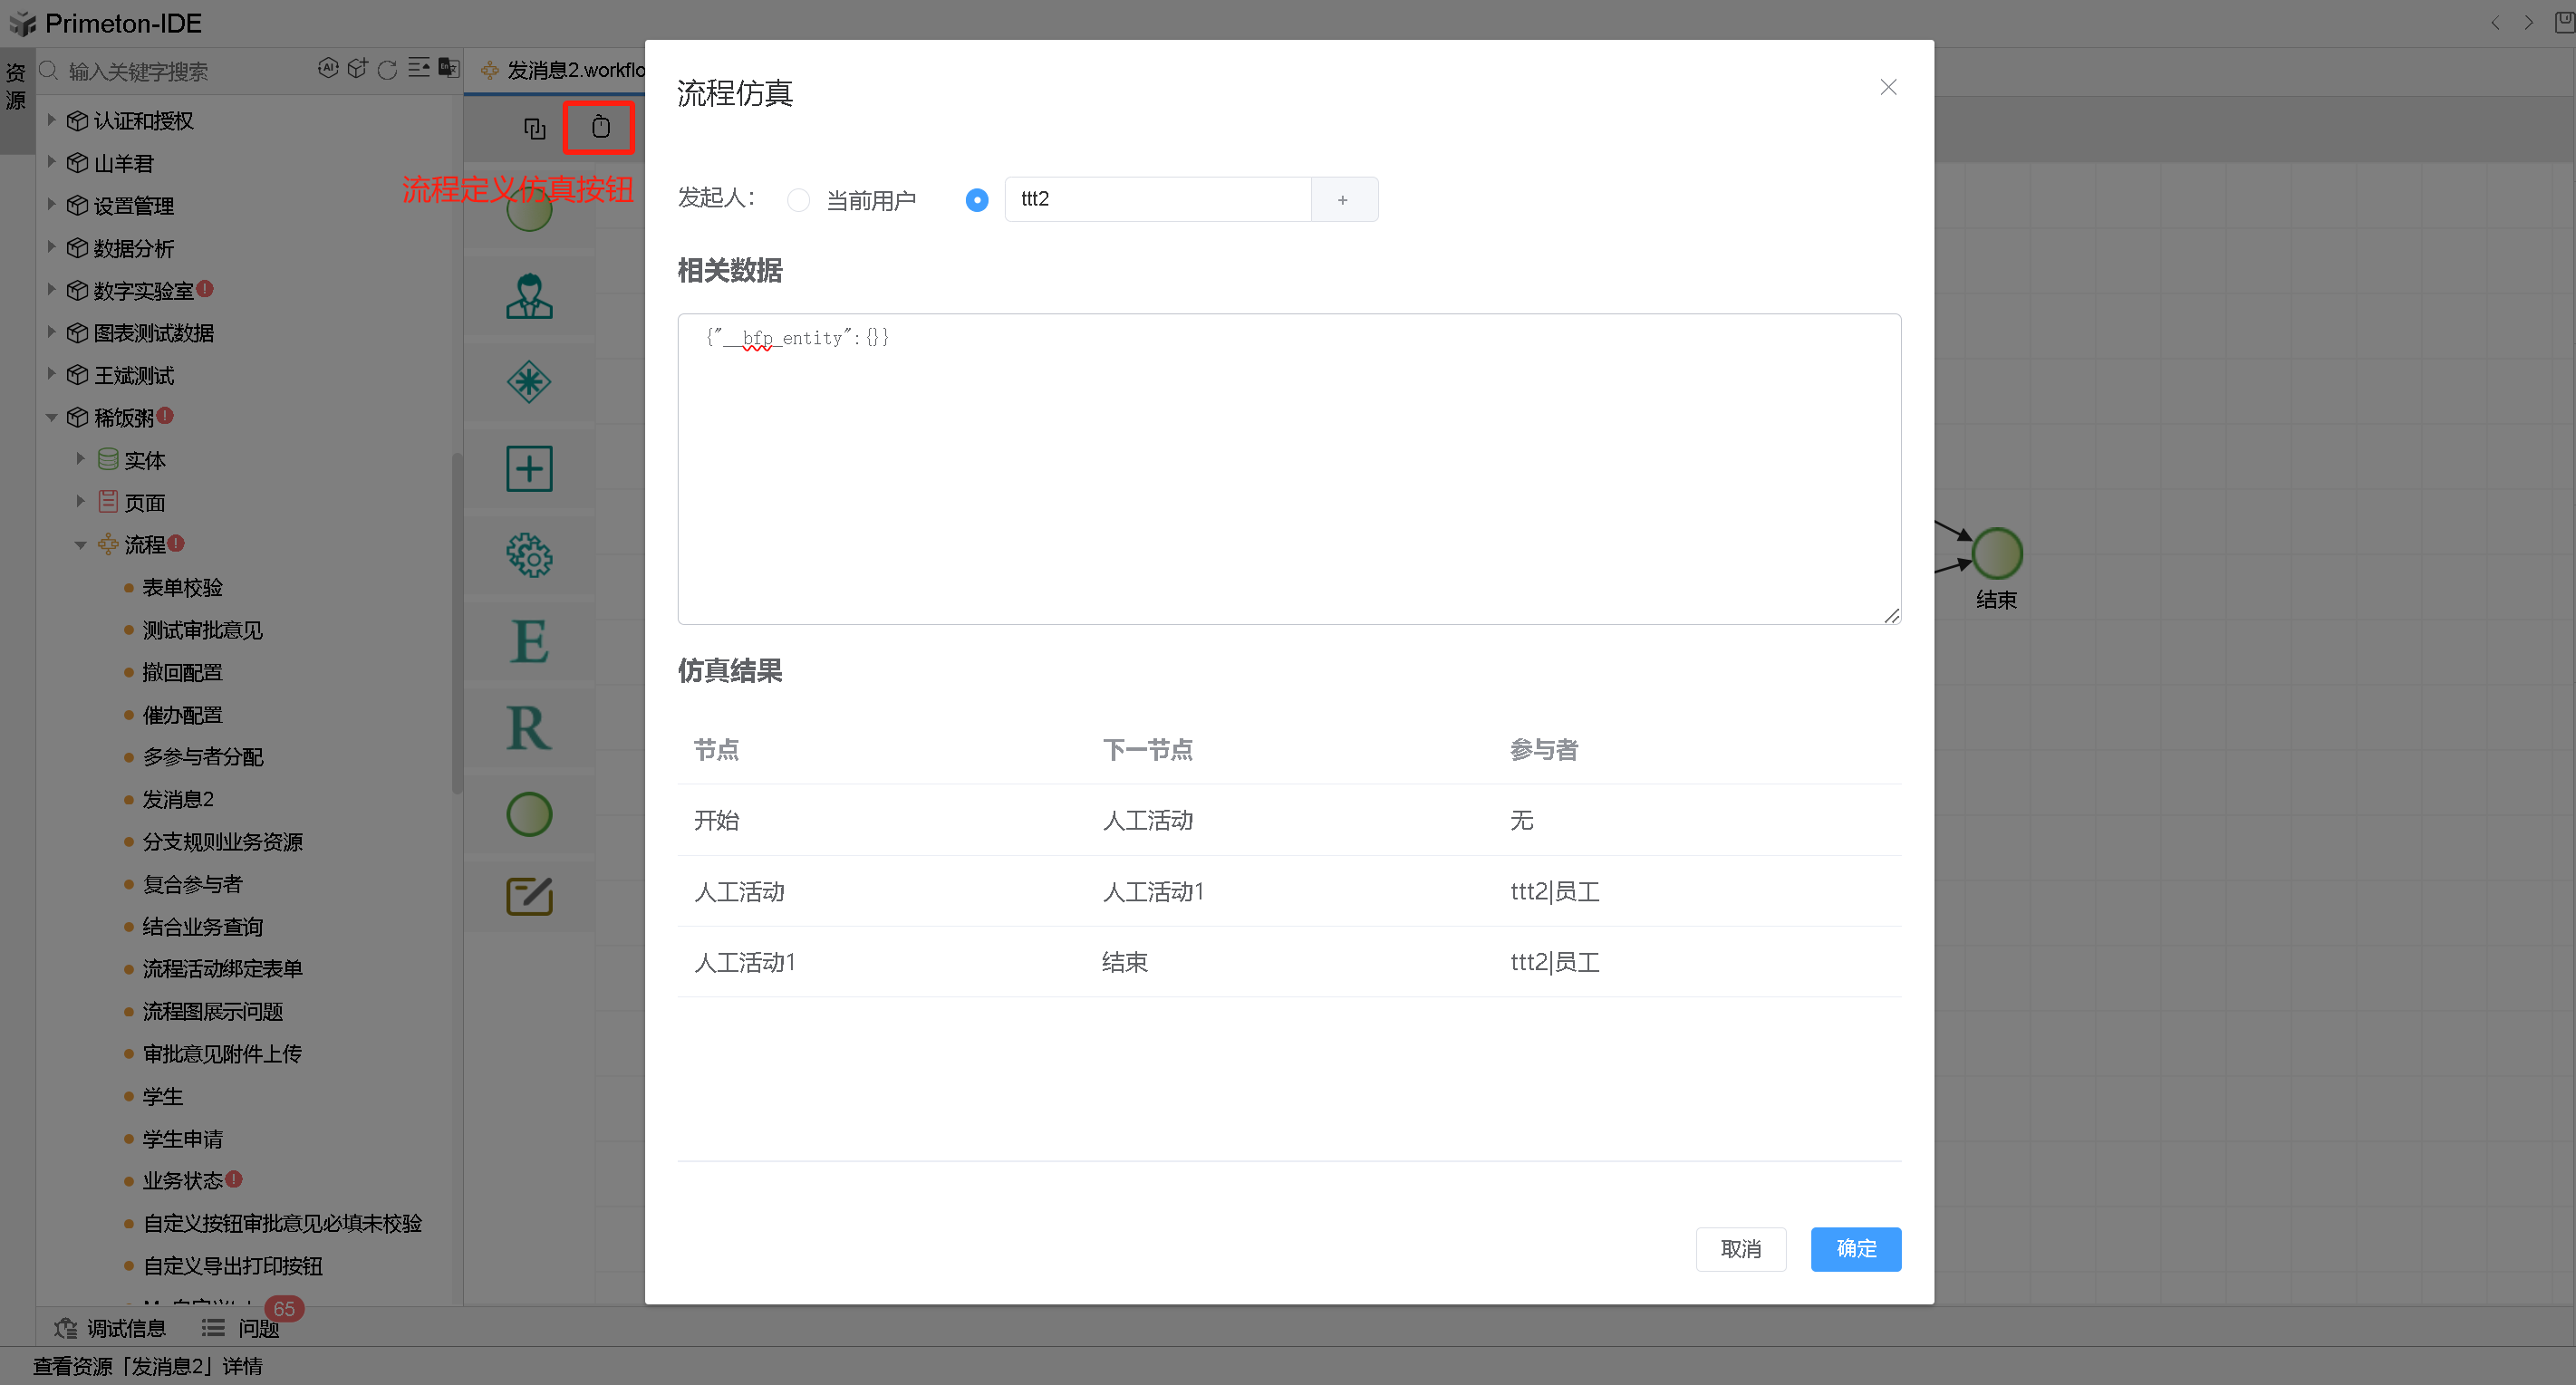Click the simulation button highlighted in red

[x=599, y=127]
